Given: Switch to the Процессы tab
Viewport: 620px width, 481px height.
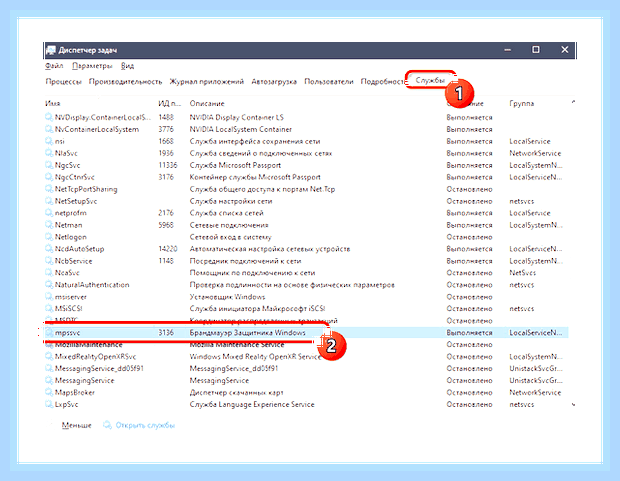Looking at the screenshot, I should click(63, 81).
